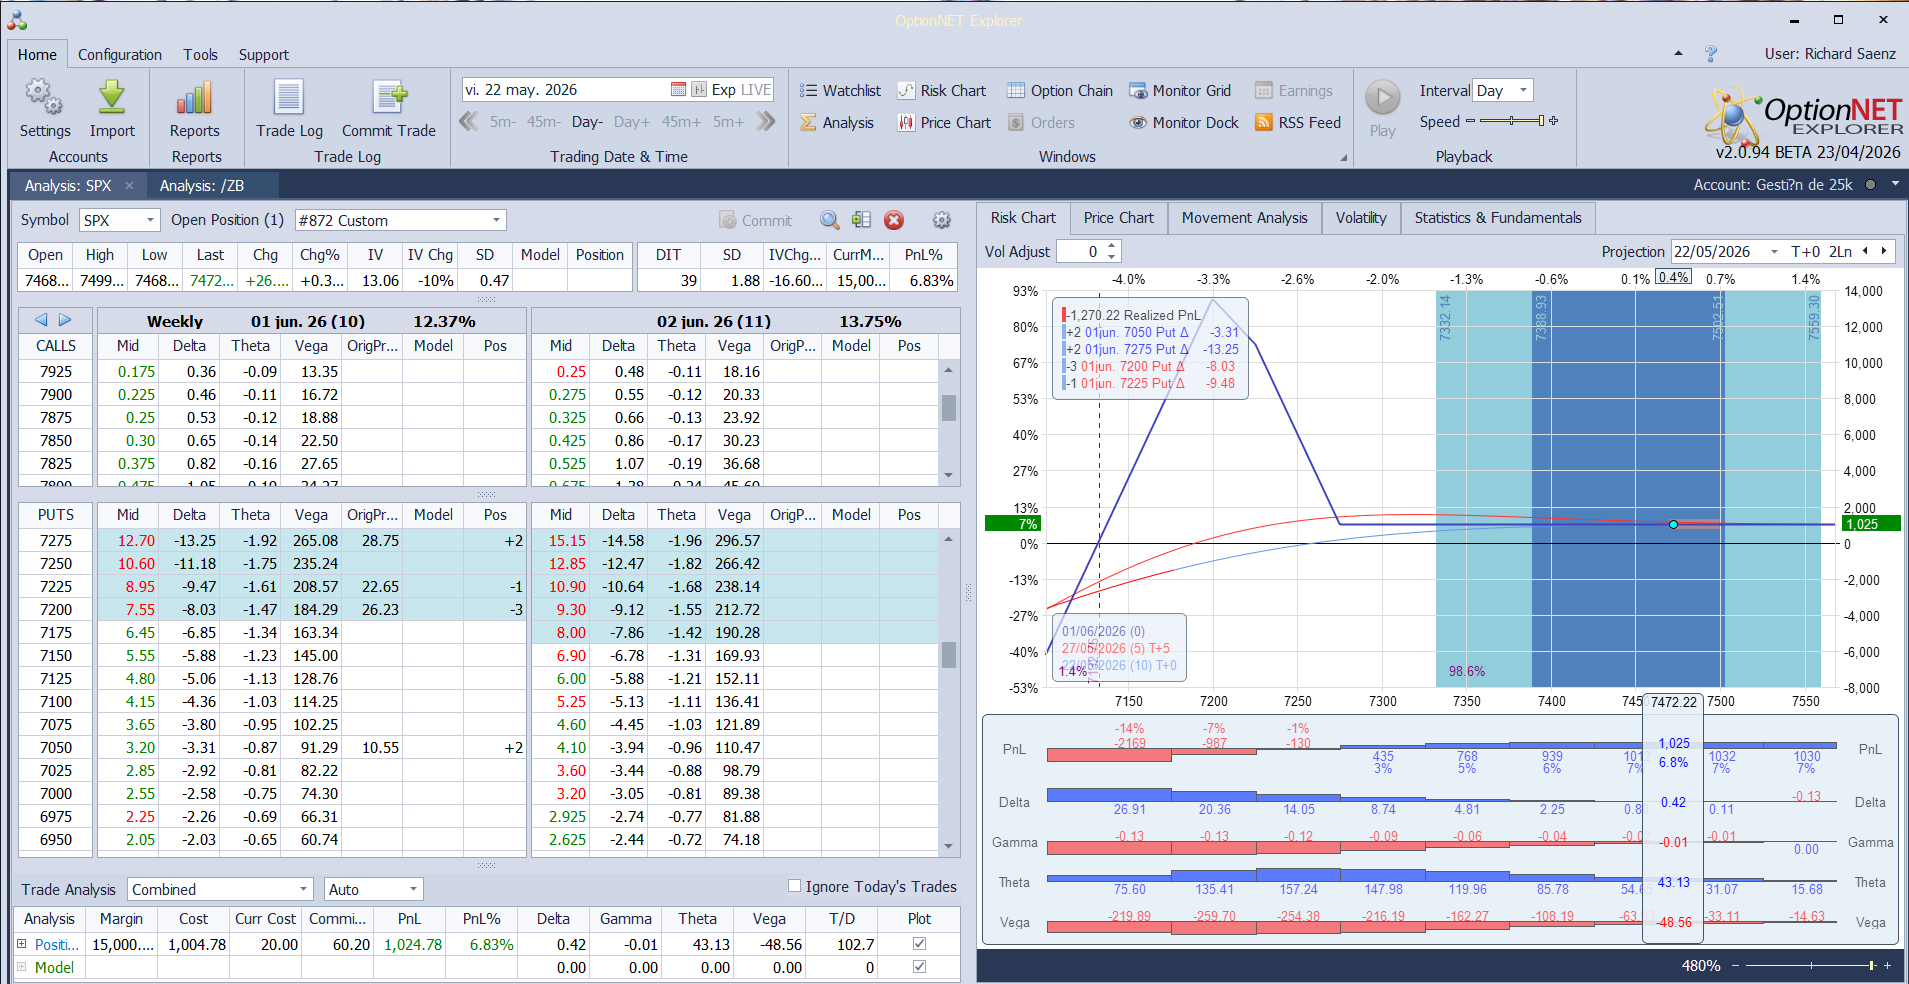Toggle LIVE mode in trading date box

pos(756,90)
